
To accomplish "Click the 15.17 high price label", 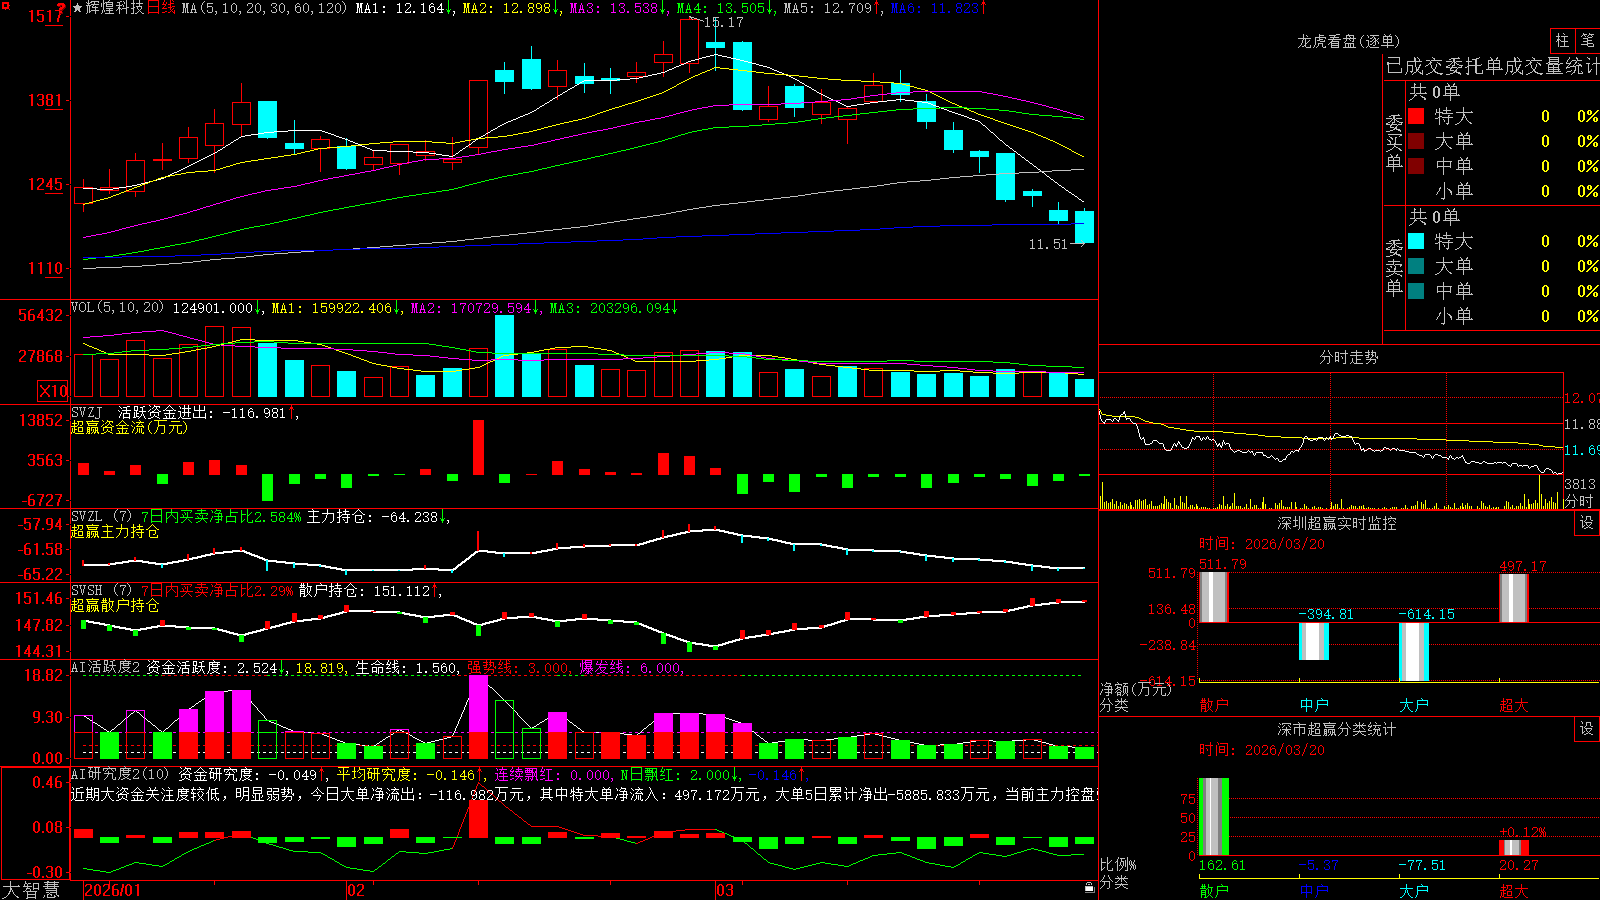I will (723, 22).
